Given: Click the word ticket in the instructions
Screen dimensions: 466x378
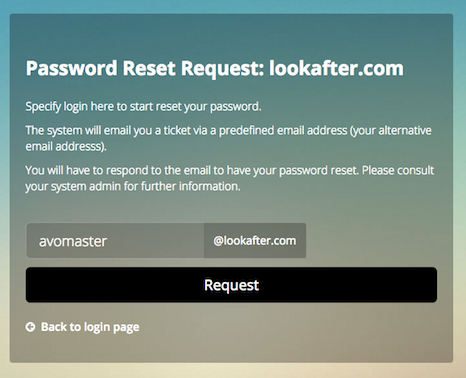Looking at the screenshot, I should 177,130.
